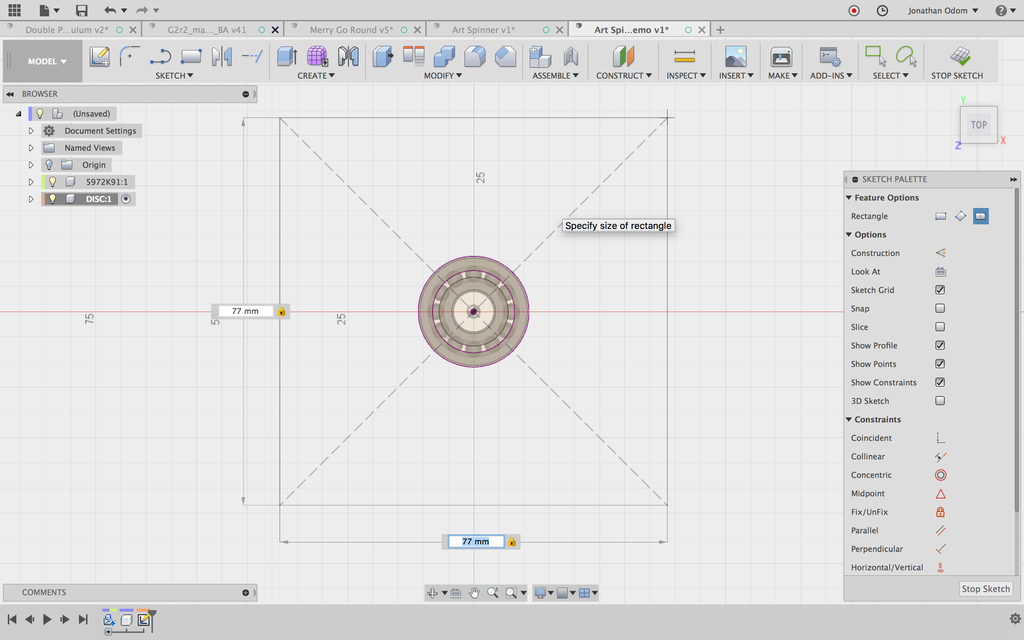The width and height of the screenshot is (1024, 640).
Task: Click the Construction line icon in palette
Action: [940, 253]
